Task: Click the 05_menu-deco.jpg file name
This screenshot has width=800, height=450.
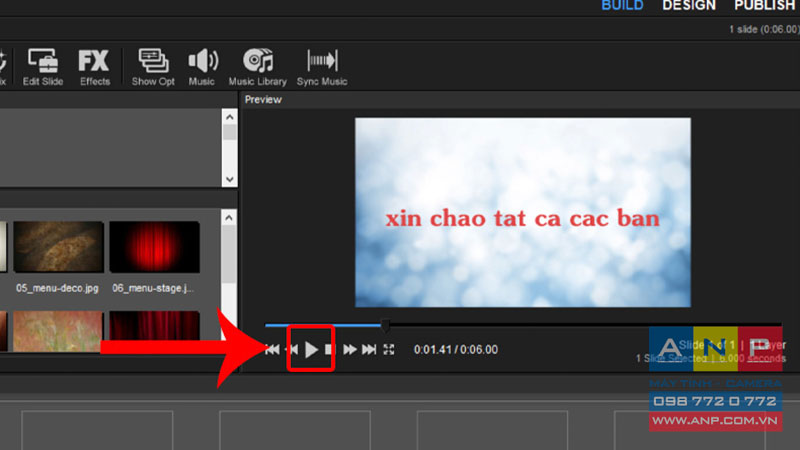Action: click(57, 288)
